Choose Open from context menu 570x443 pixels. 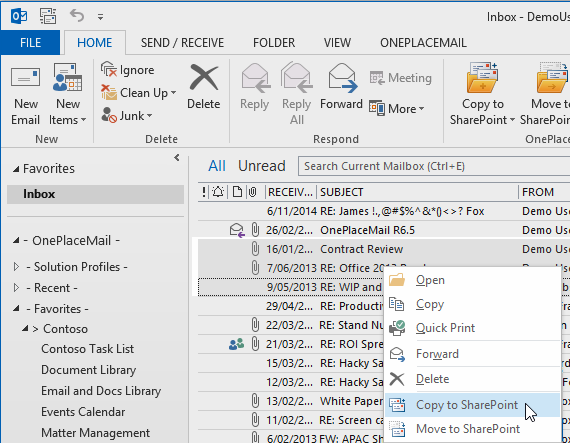[x=473, y=280]
